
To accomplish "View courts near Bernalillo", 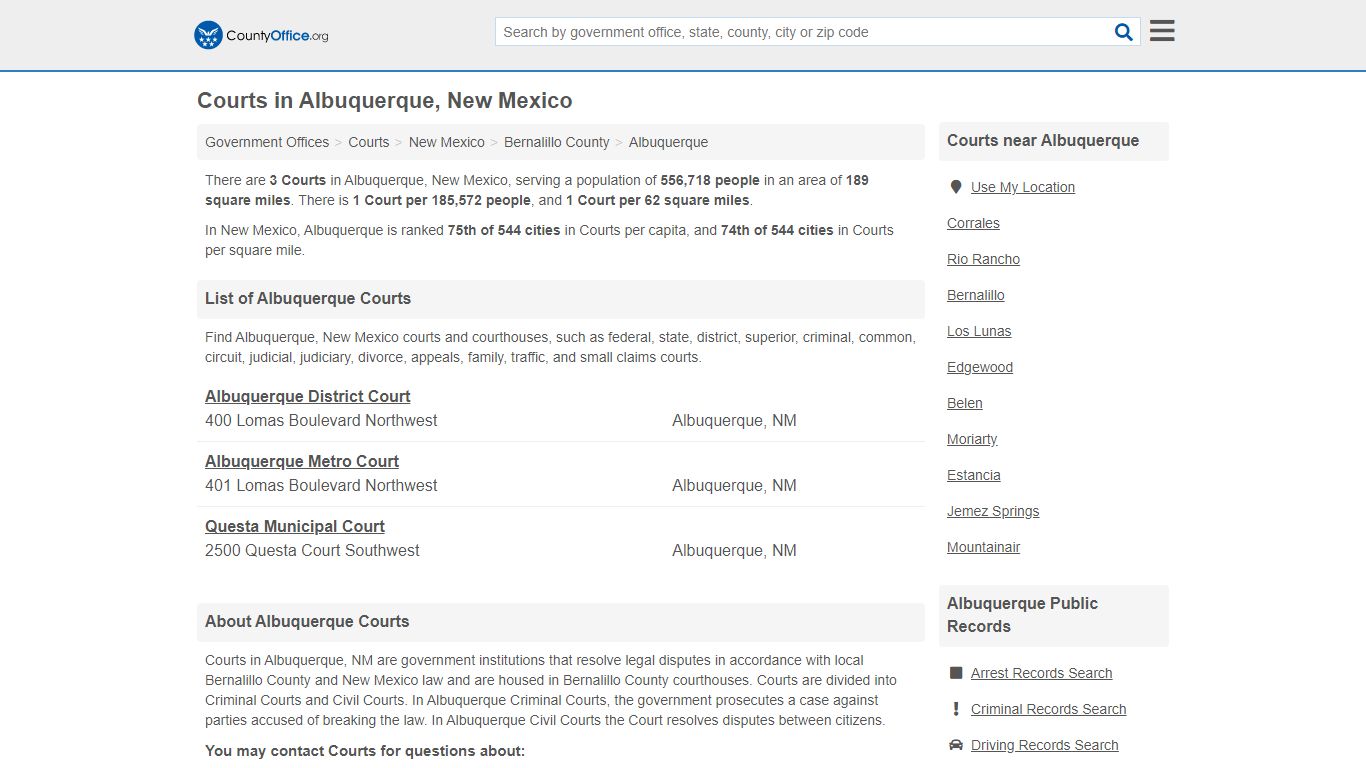I will pyautogui.click(x=976, y=295).
